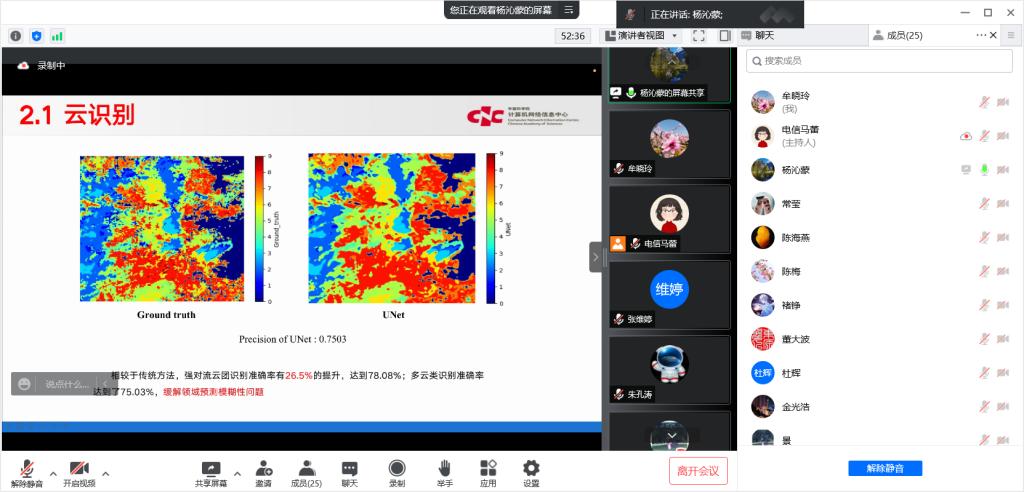Check the green network signal icon
The width and height of the screenshot is (1024, 492).
(x=57, y=37)
